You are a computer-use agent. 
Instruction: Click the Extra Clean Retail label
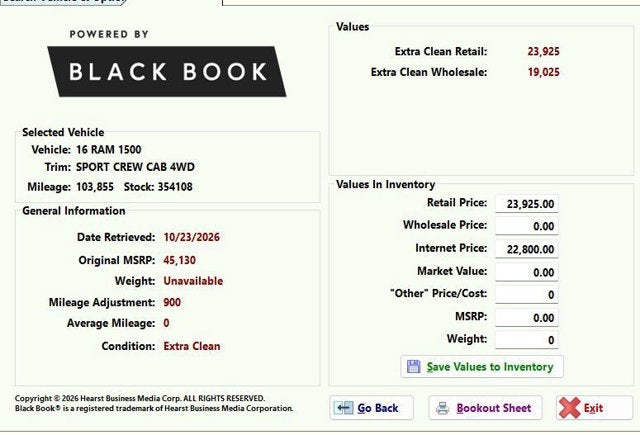point(441,51)
